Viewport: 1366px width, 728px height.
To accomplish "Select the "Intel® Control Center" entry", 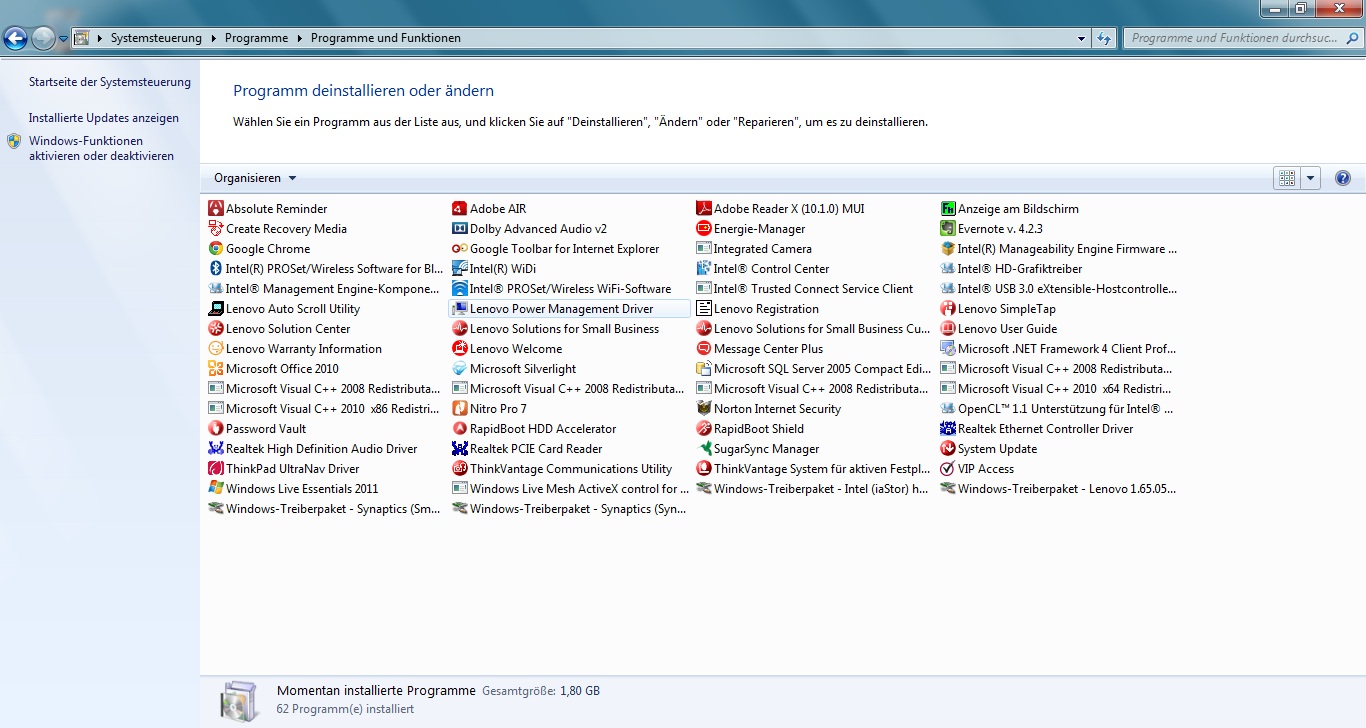I will tap(762, 269).
